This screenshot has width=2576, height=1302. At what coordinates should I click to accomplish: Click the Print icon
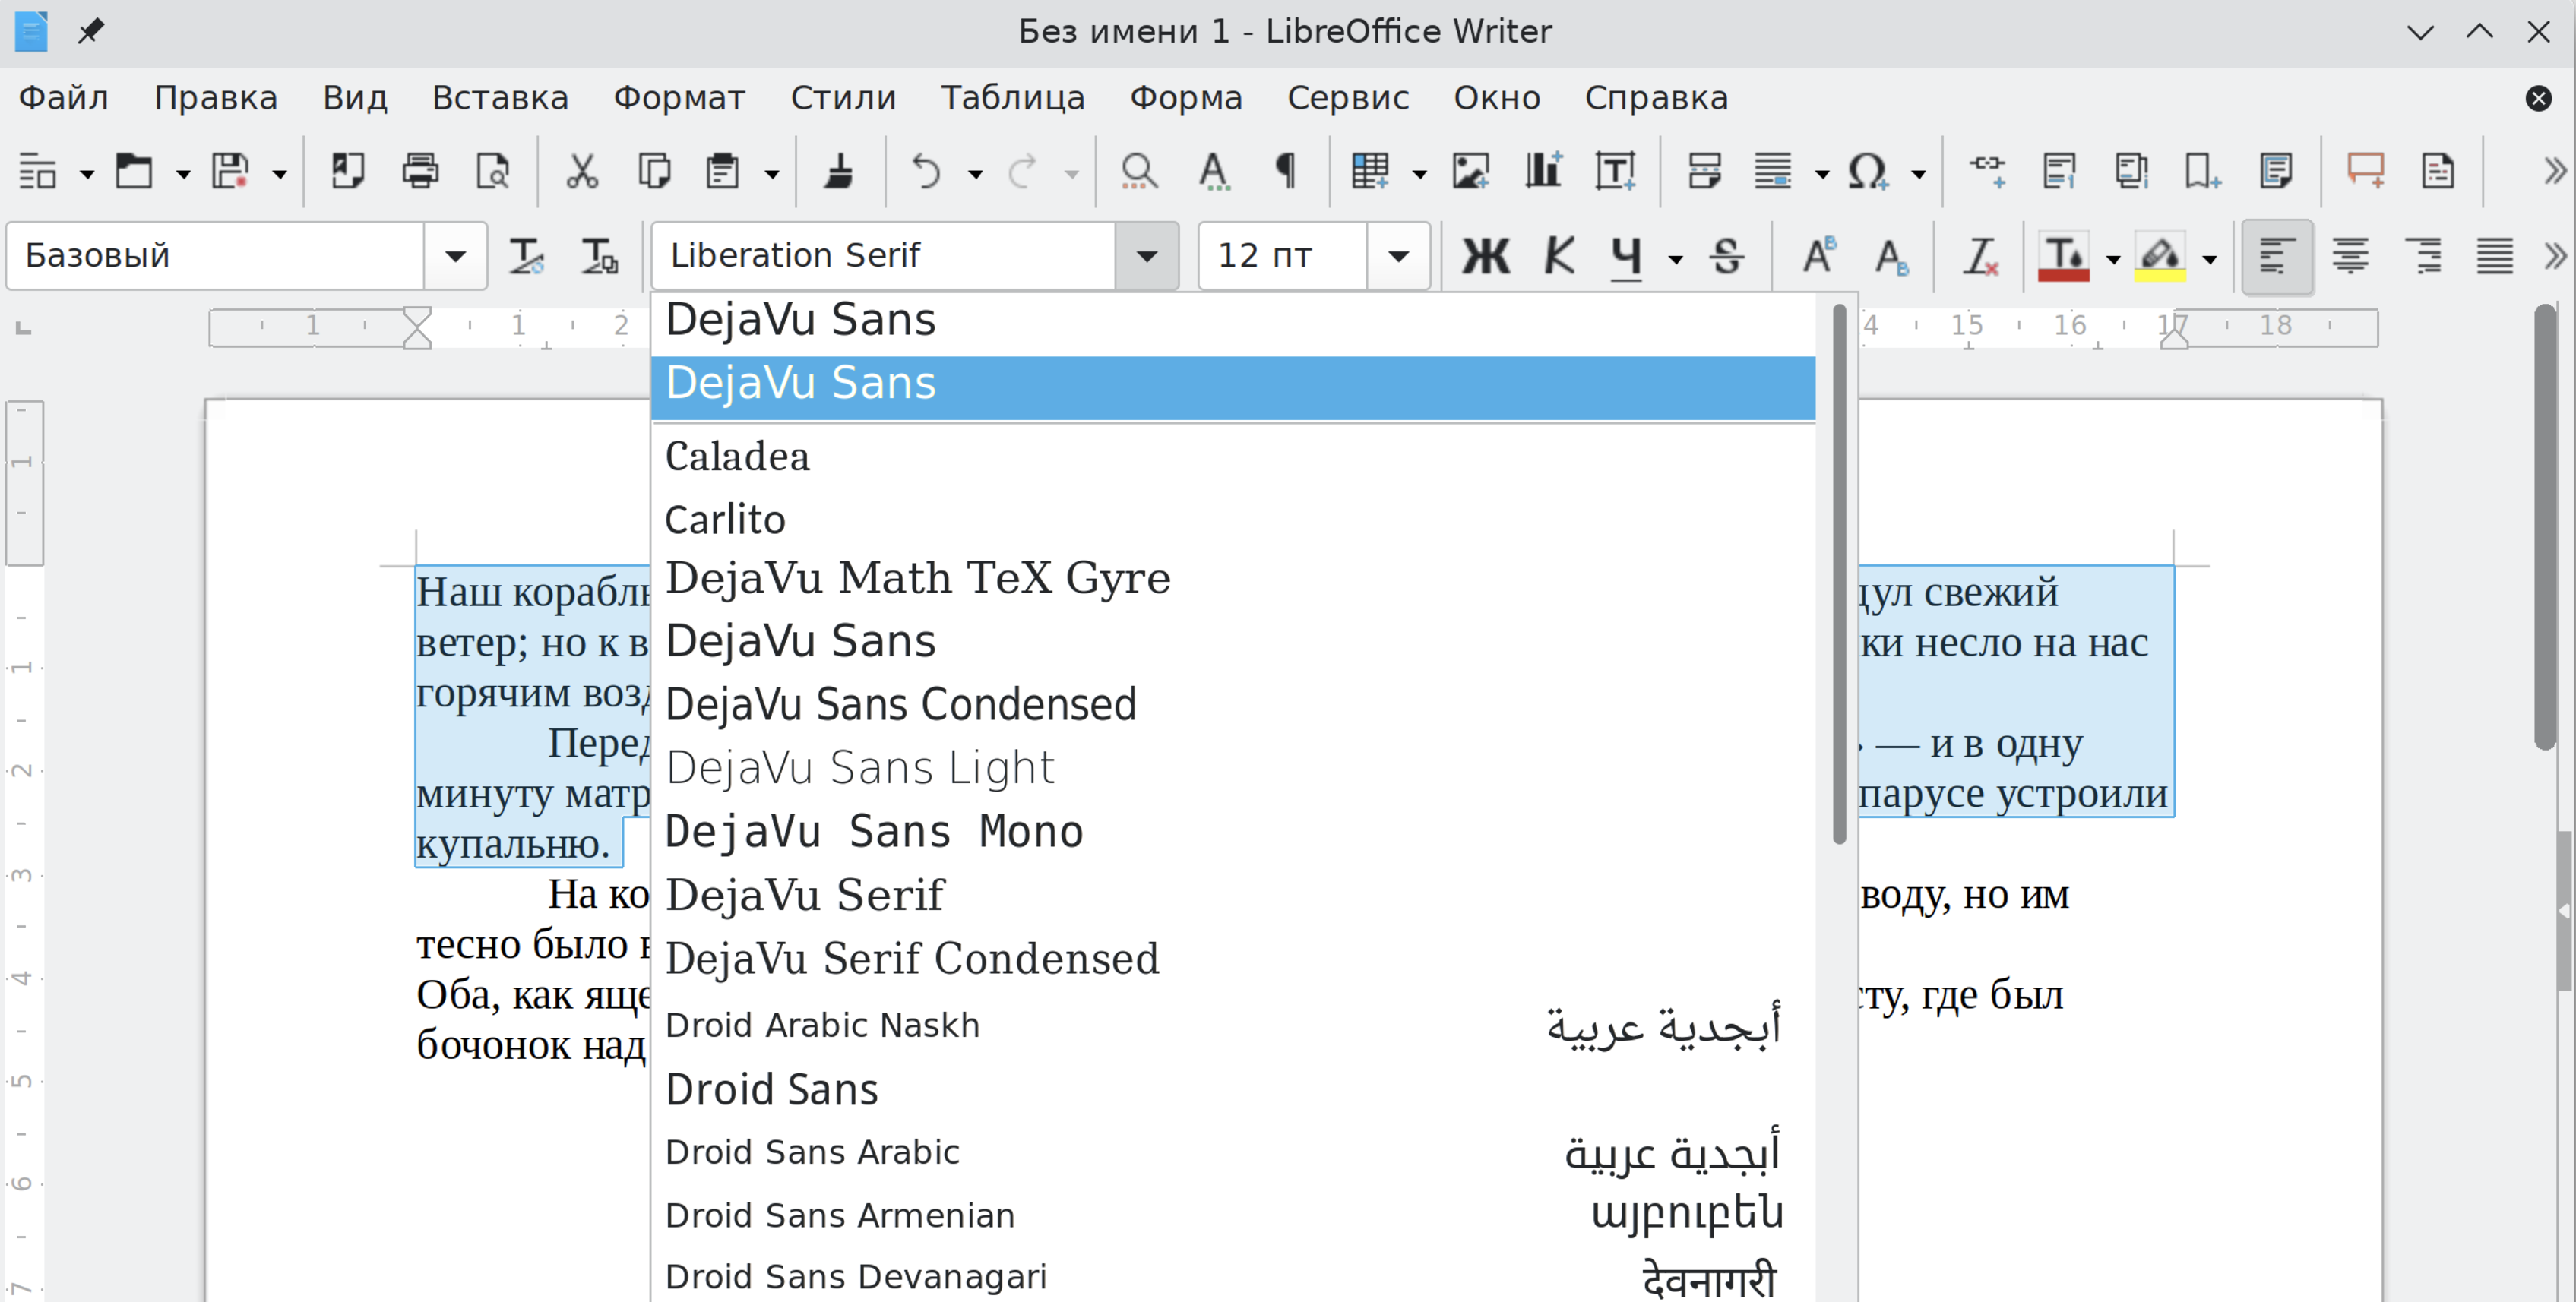420,172
